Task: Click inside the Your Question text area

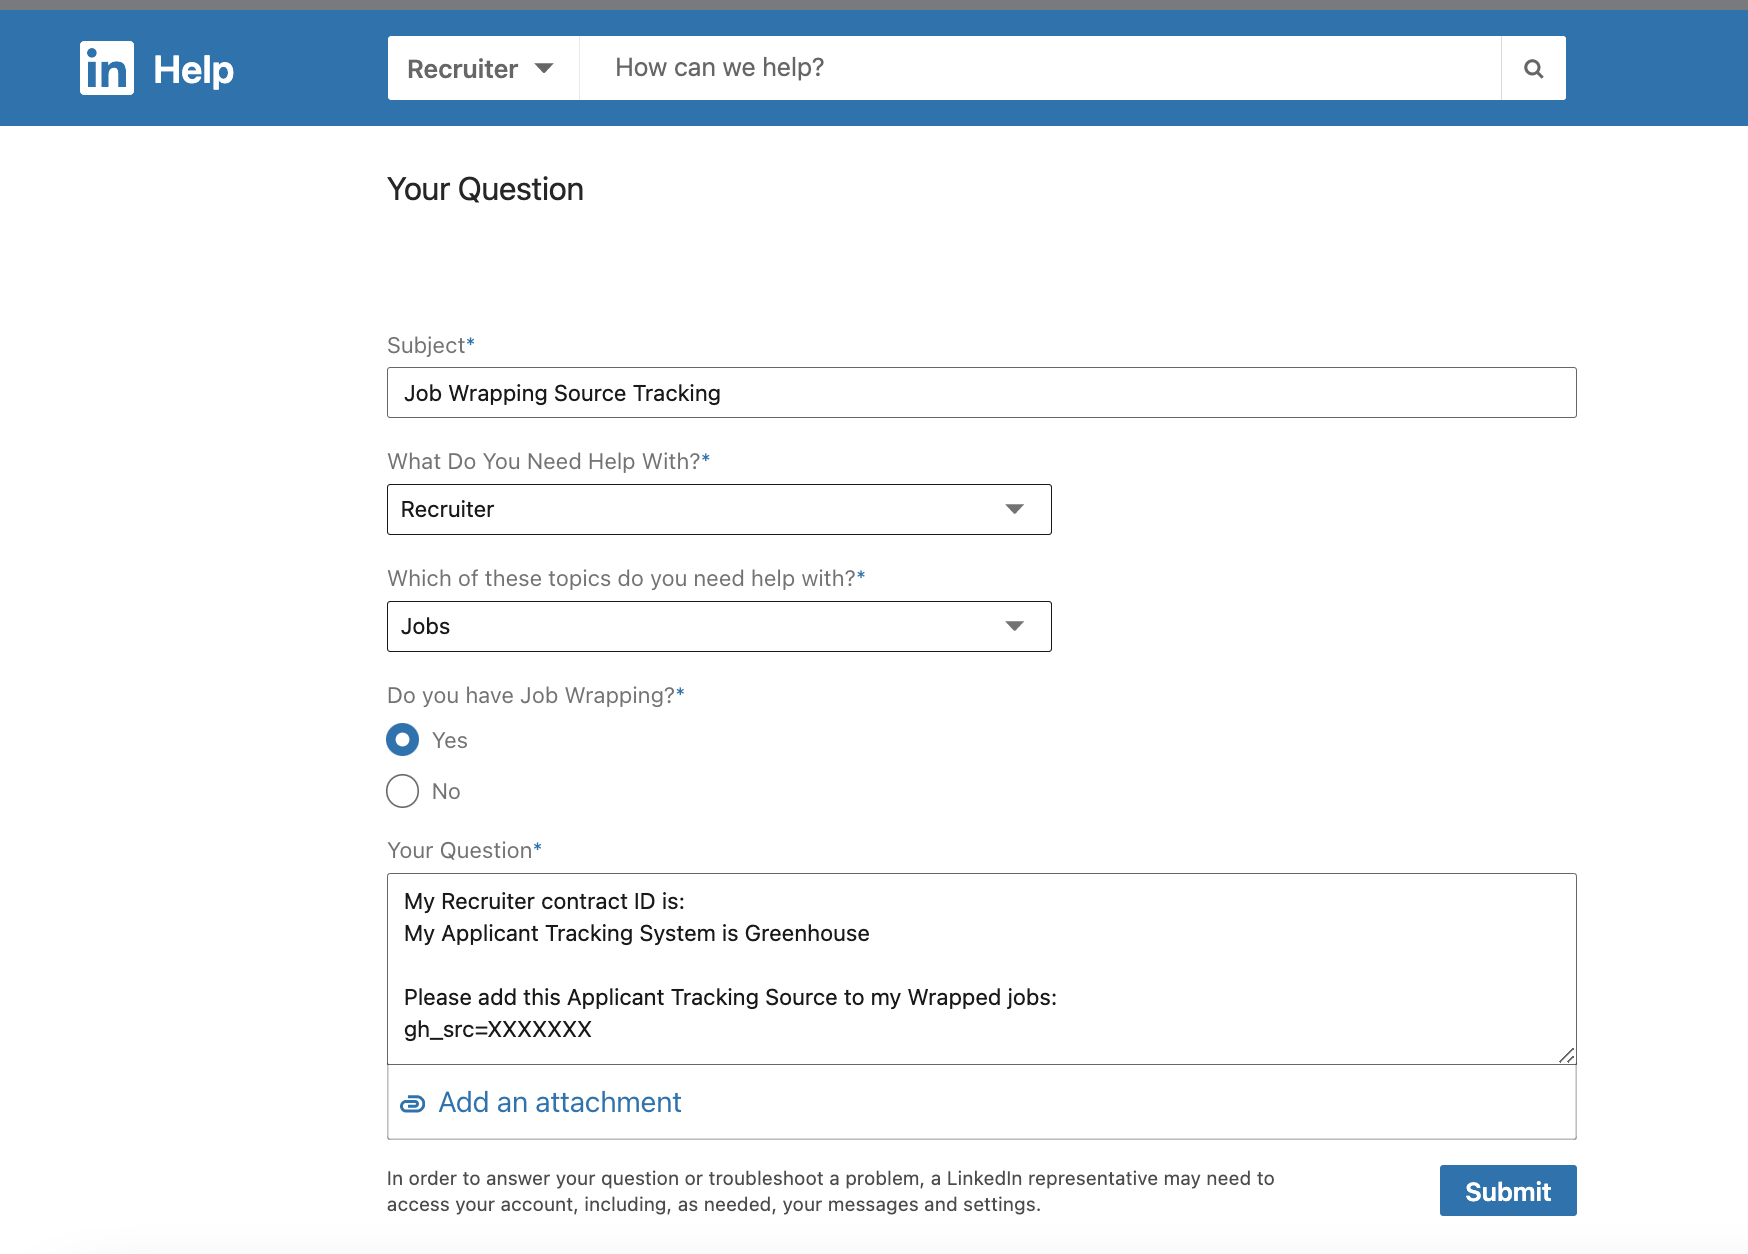Action: click(981, 969)
